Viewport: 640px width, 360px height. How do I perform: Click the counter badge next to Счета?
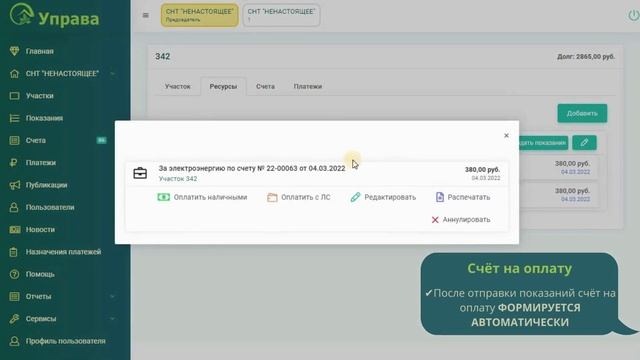[101, 140]
